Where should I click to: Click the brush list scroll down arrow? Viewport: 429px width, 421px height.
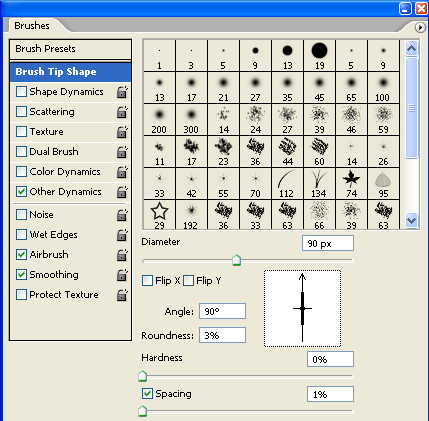pyautogui.click(x=411, y=221)
